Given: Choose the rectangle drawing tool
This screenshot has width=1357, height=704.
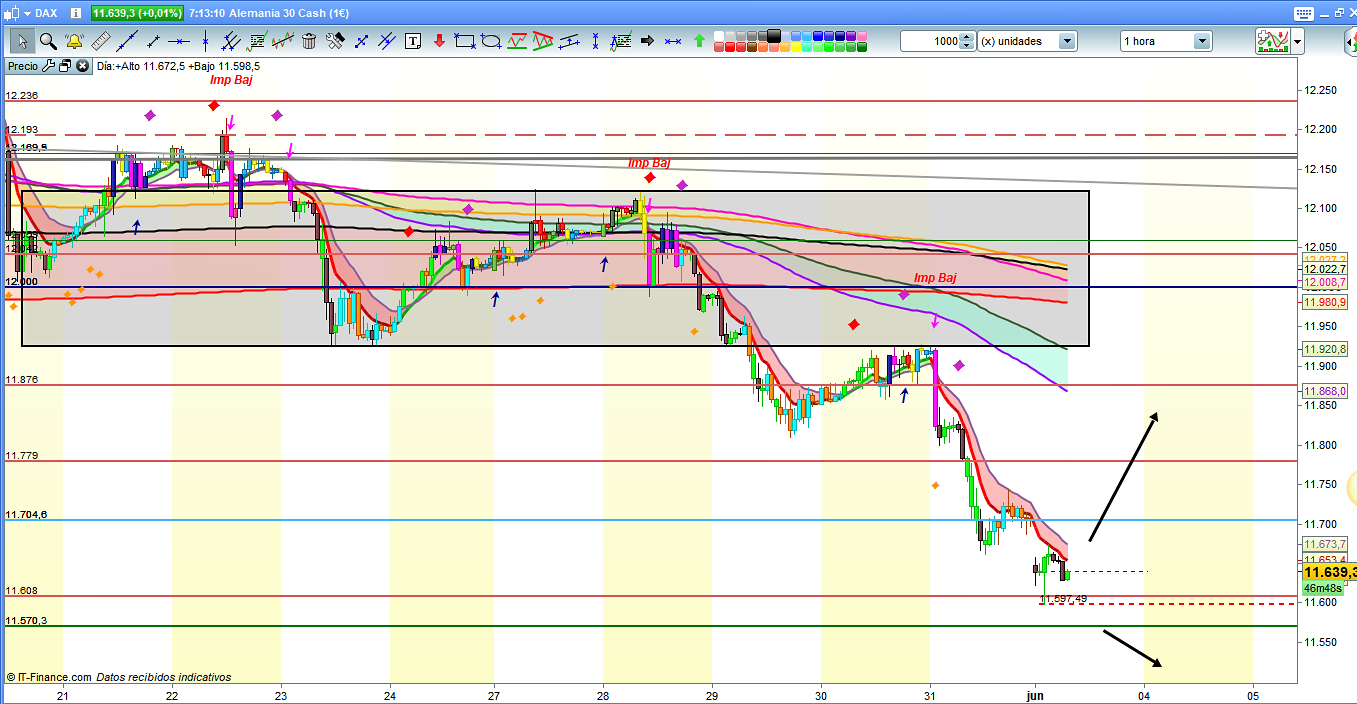Looking at the screenshot, I should (464, 41).
